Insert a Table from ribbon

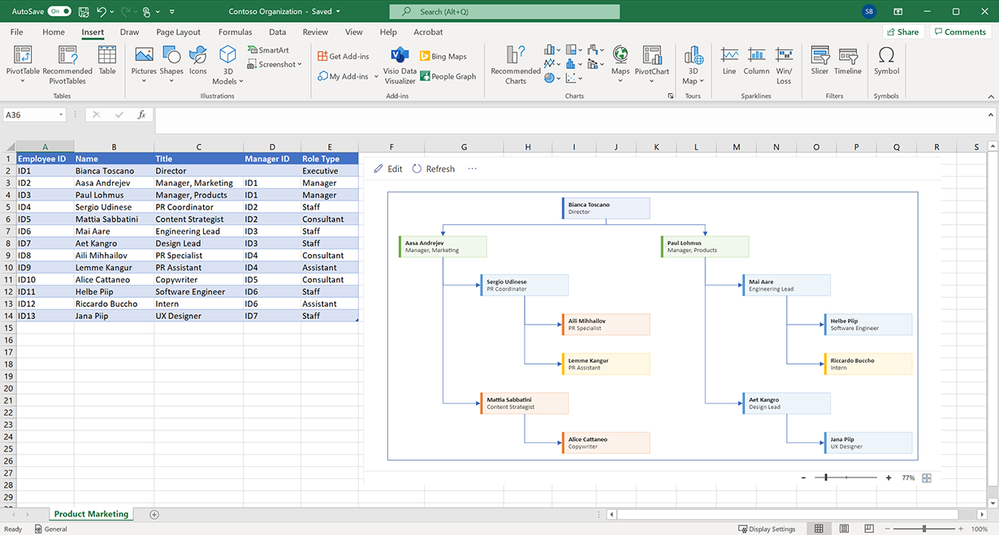[107, 61]
